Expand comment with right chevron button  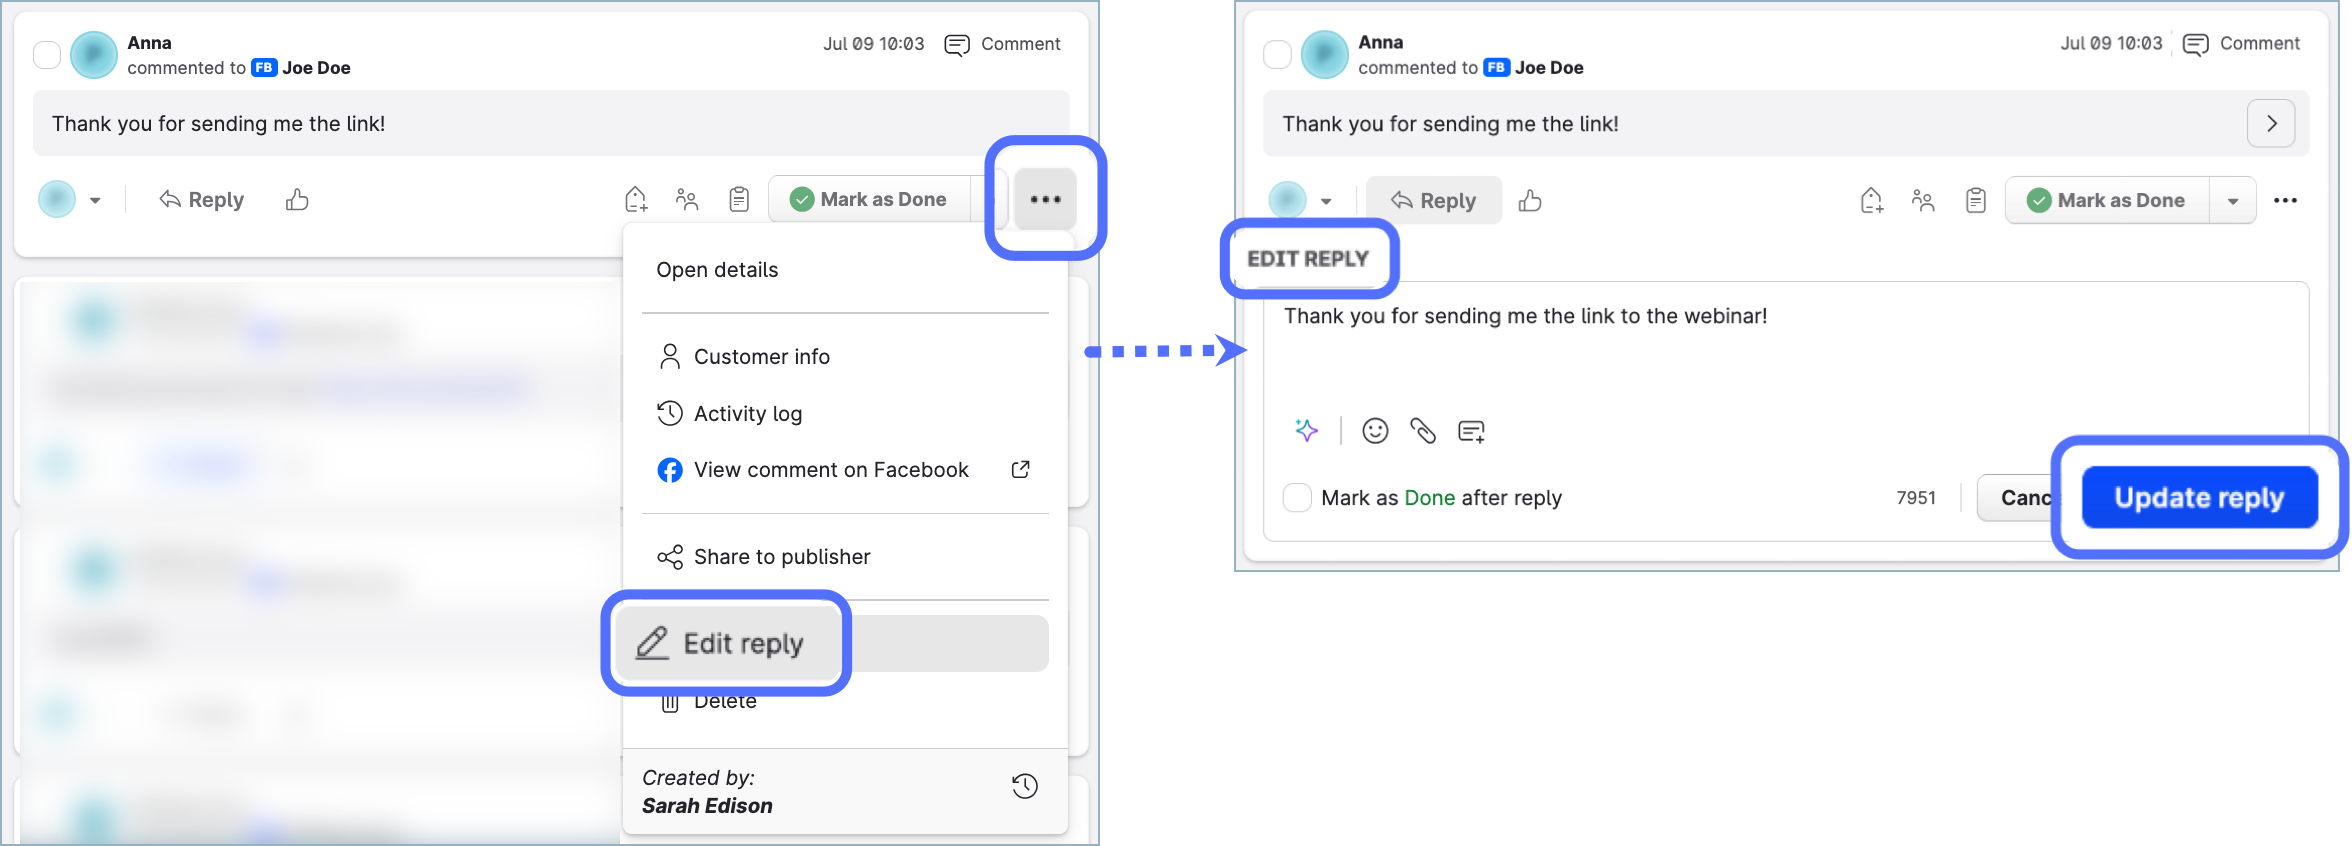pyautogui.click(x=2271, y=124)
